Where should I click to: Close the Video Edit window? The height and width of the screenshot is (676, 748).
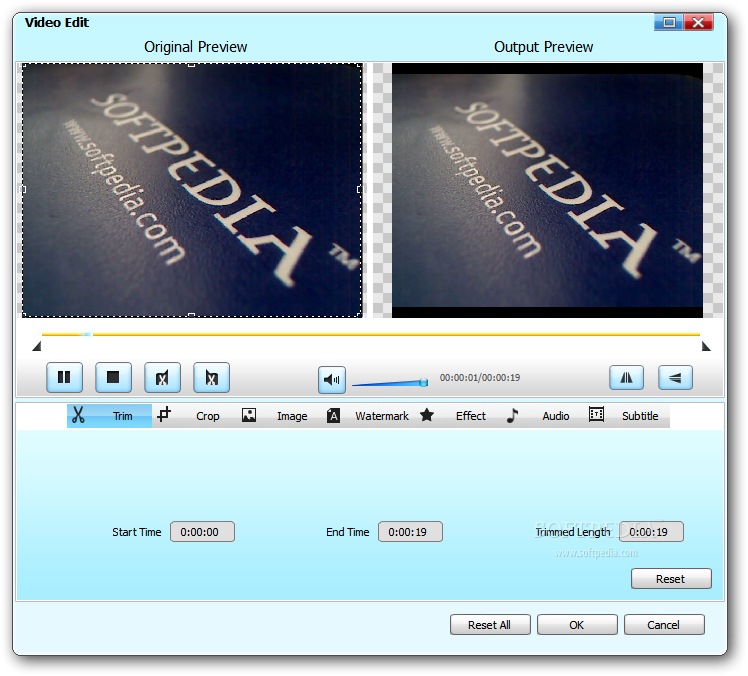click(x=698, y=22)
